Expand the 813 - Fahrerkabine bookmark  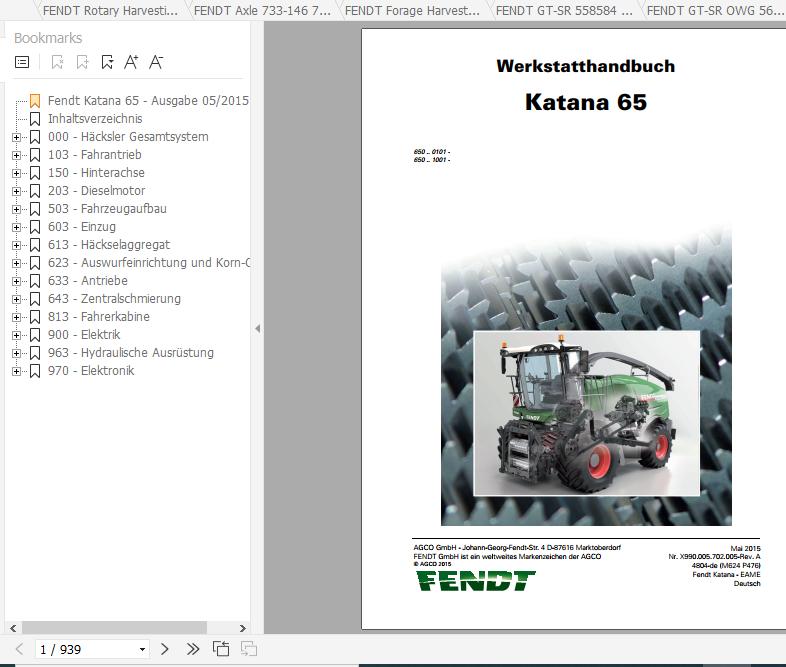(17, 318)
